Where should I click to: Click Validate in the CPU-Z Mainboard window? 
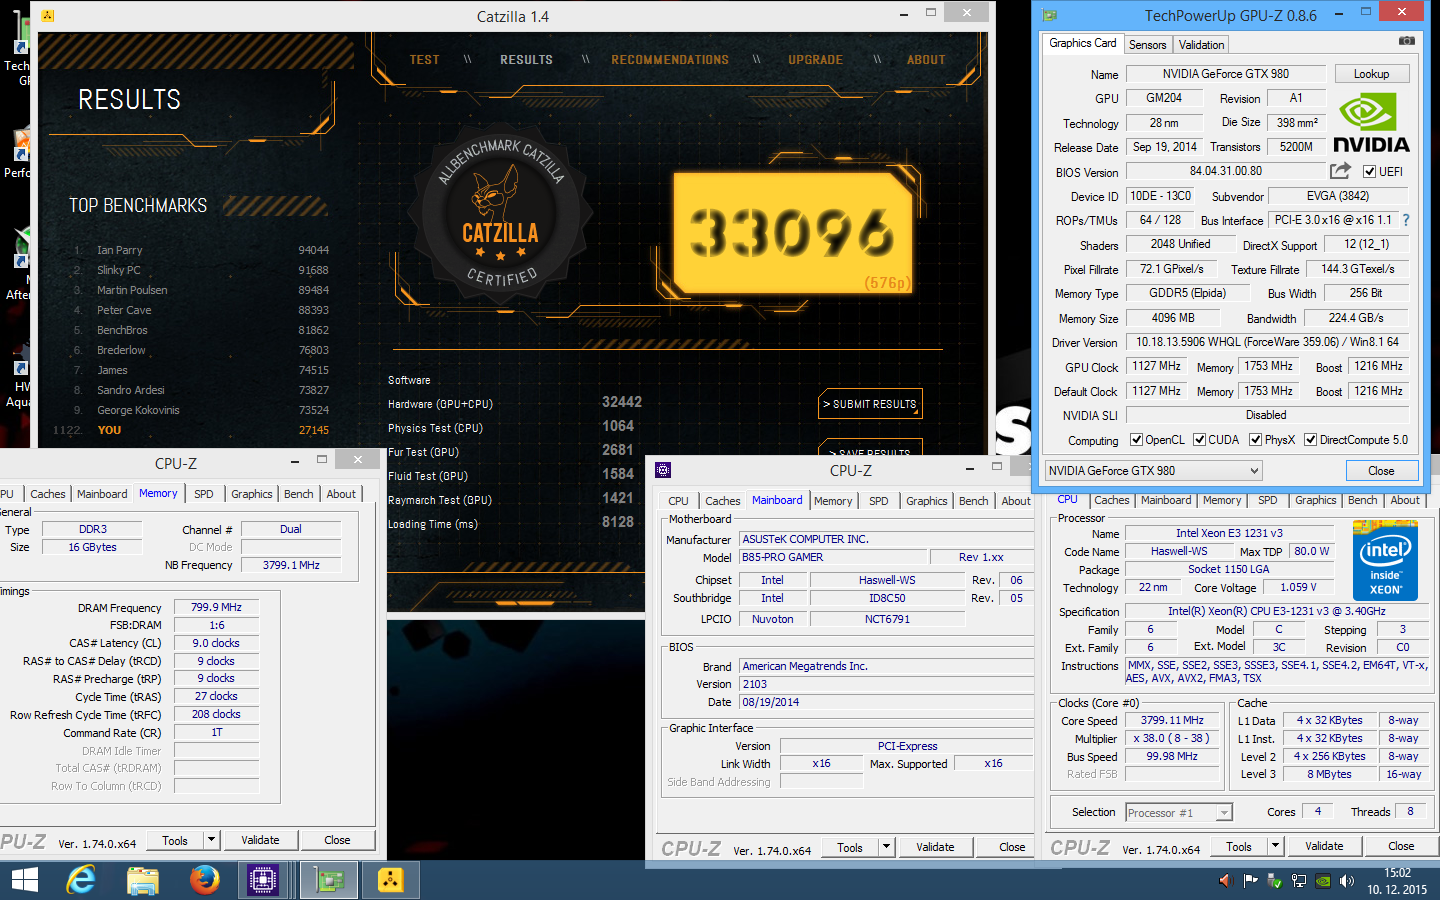[x=935, y=847]
